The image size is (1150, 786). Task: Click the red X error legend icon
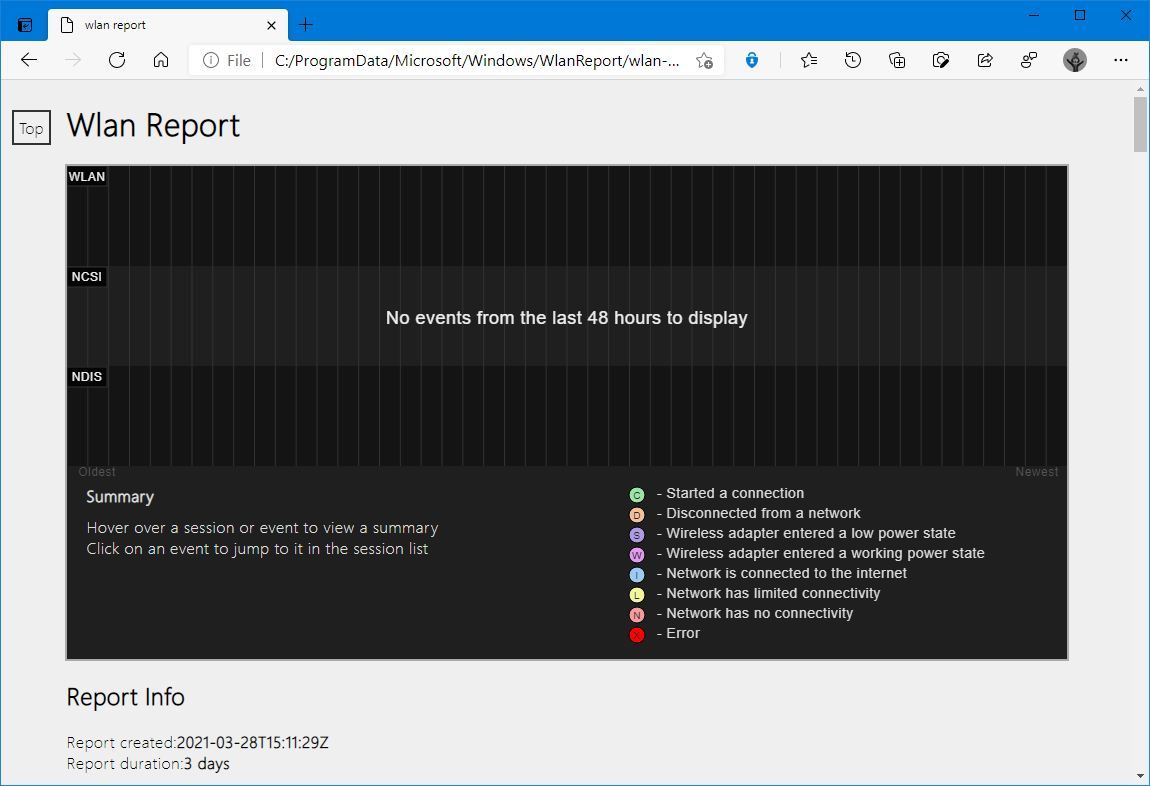click(637, 634)
